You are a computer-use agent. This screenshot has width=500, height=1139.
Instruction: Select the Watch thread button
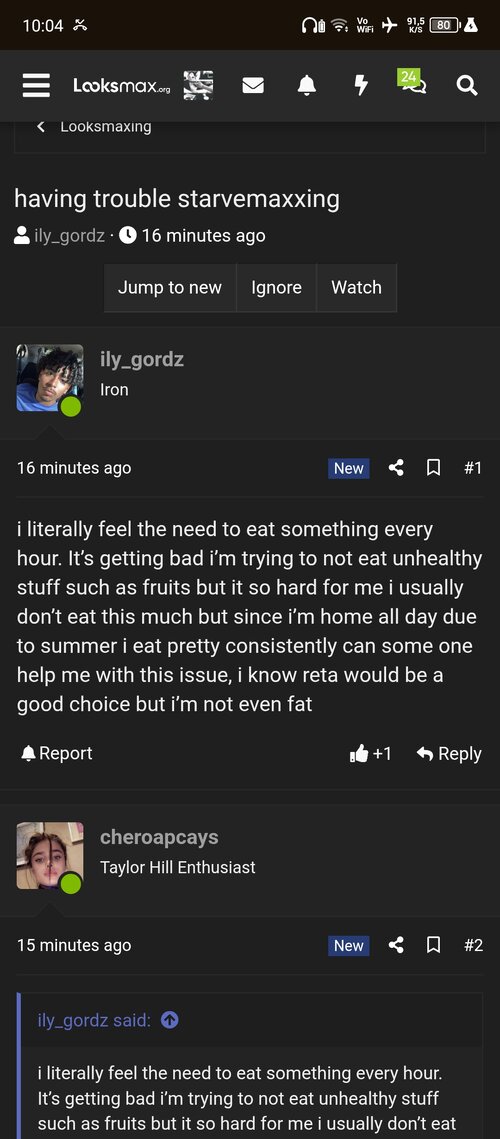[x=356, y=288]
